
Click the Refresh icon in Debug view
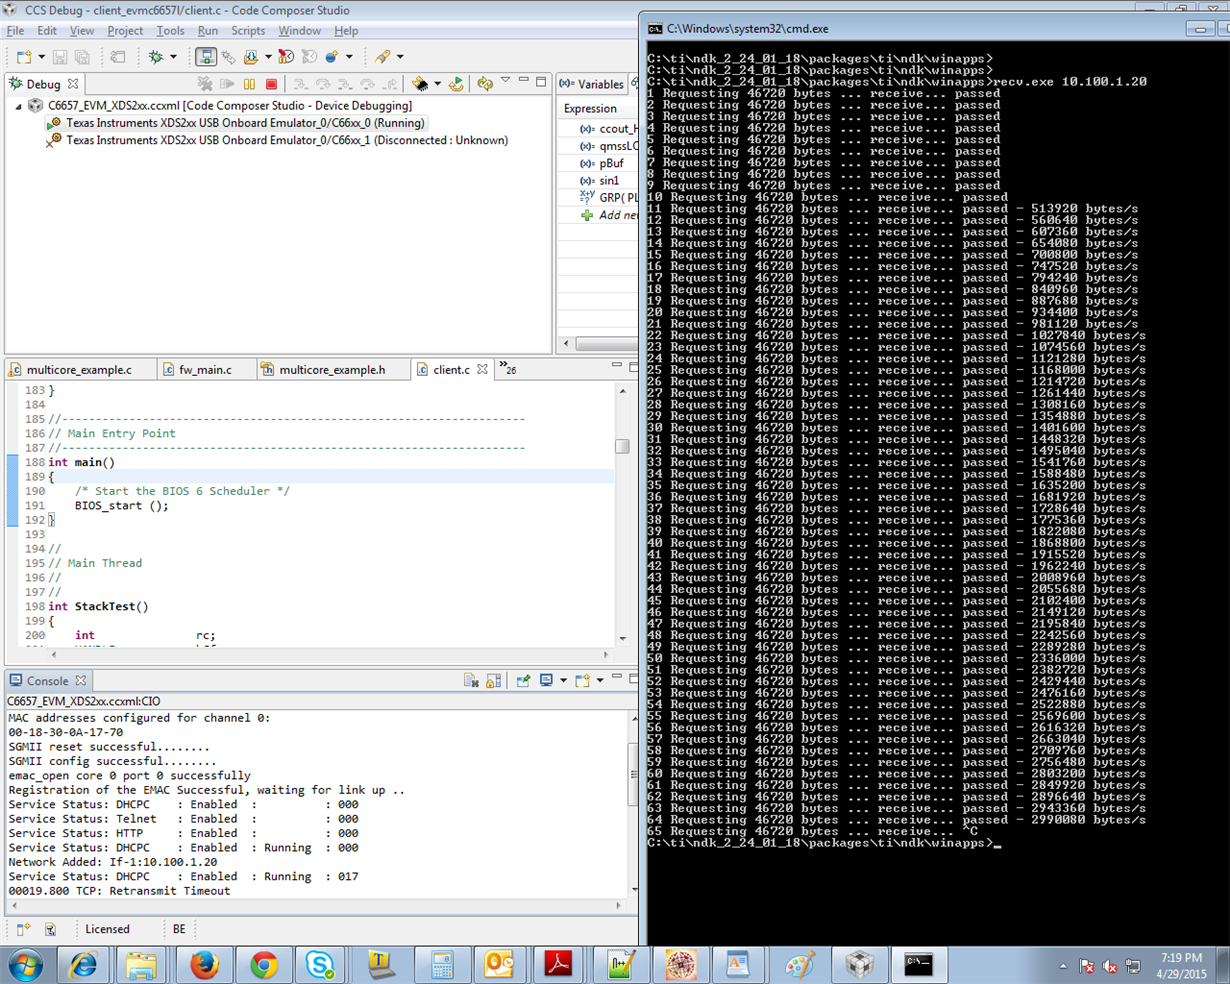[485, 85]
